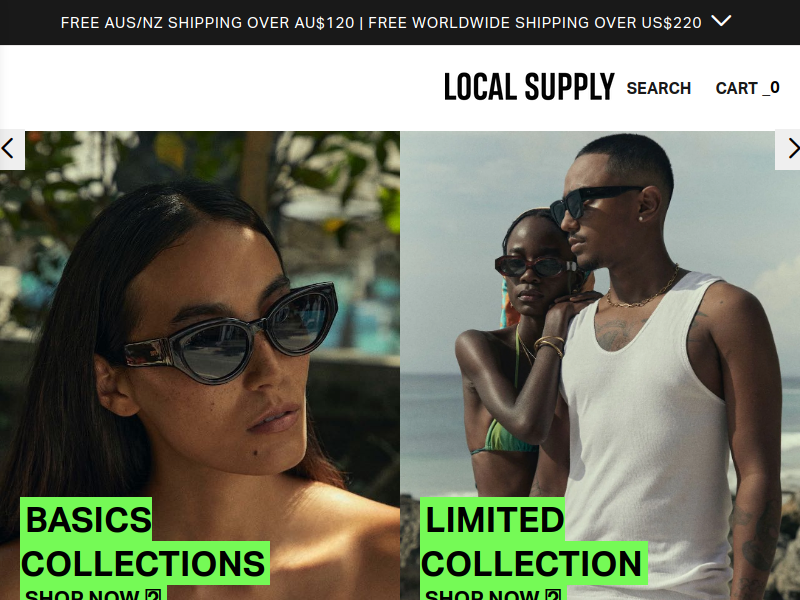Click the FREE AUS/NZ SHIPPING announcement text

[x=208, y=23]
